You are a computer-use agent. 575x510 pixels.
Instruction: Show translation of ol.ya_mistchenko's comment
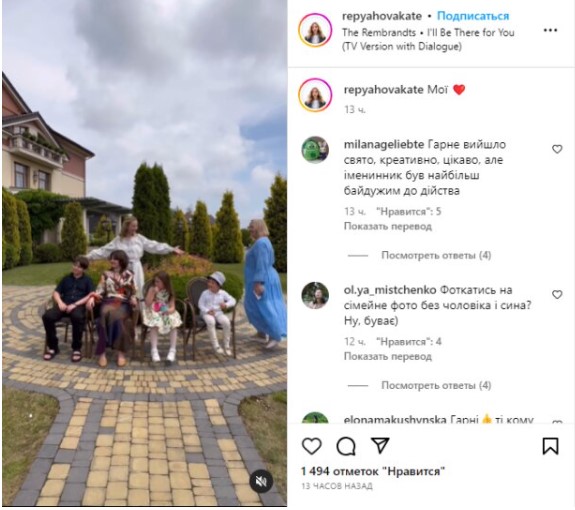click(x=388, y=356)
